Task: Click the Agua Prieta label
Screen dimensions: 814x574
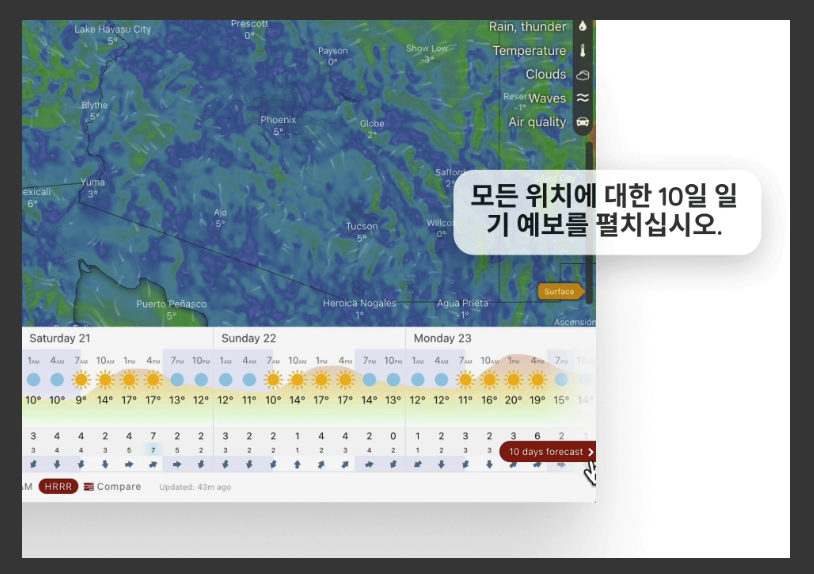Action: (x=463, y=303)
